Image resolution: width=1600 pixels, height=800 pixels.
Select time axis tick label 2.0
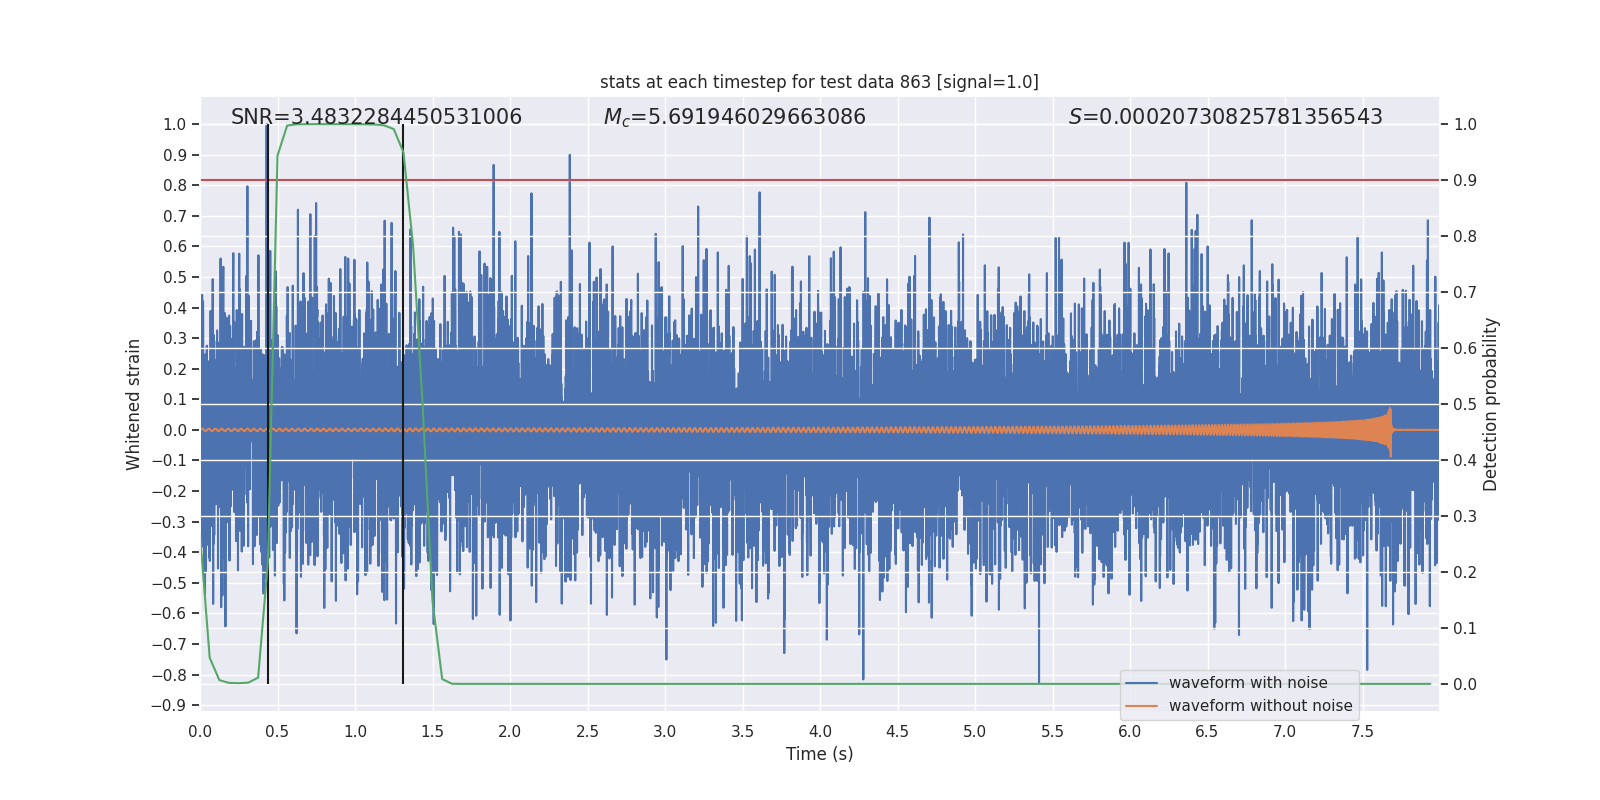click(510, 732)
